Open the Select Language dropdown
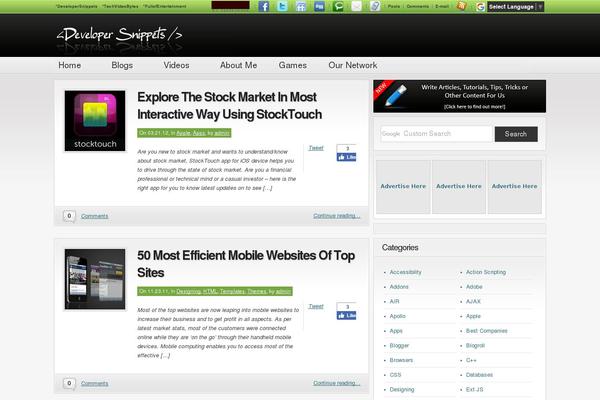The image size is (600, 400). (x=515, y=7)
